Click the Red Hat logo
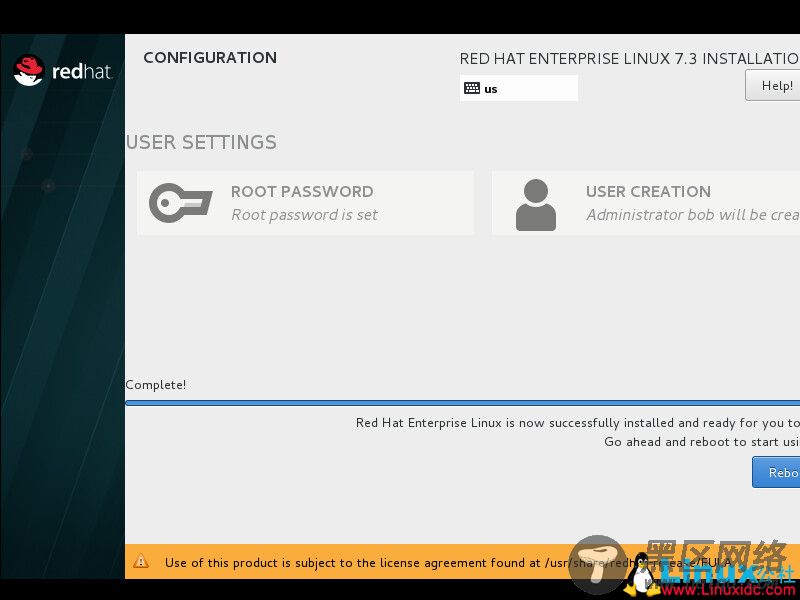Screen dimensions: 800x600 pos(63,70)
